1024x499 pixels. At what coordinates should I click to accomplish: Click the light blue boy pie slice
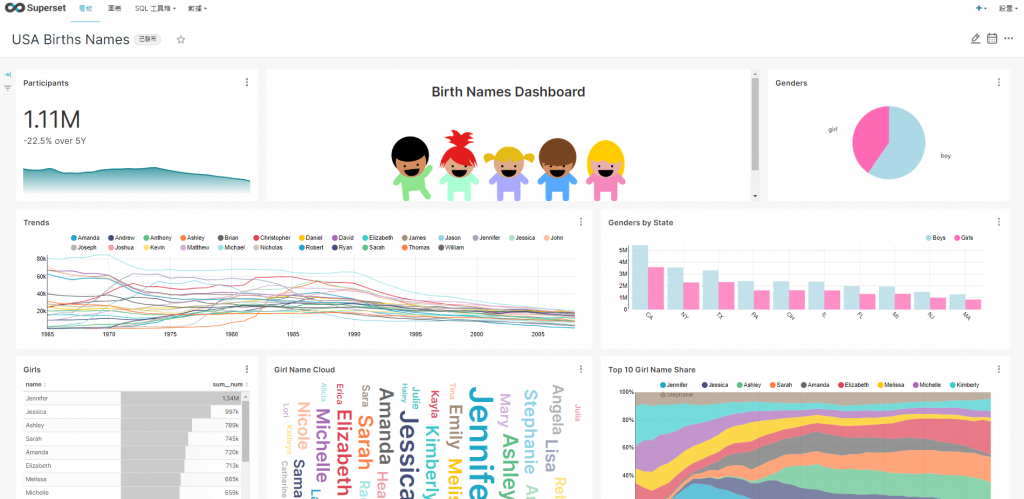pos(904,147)
